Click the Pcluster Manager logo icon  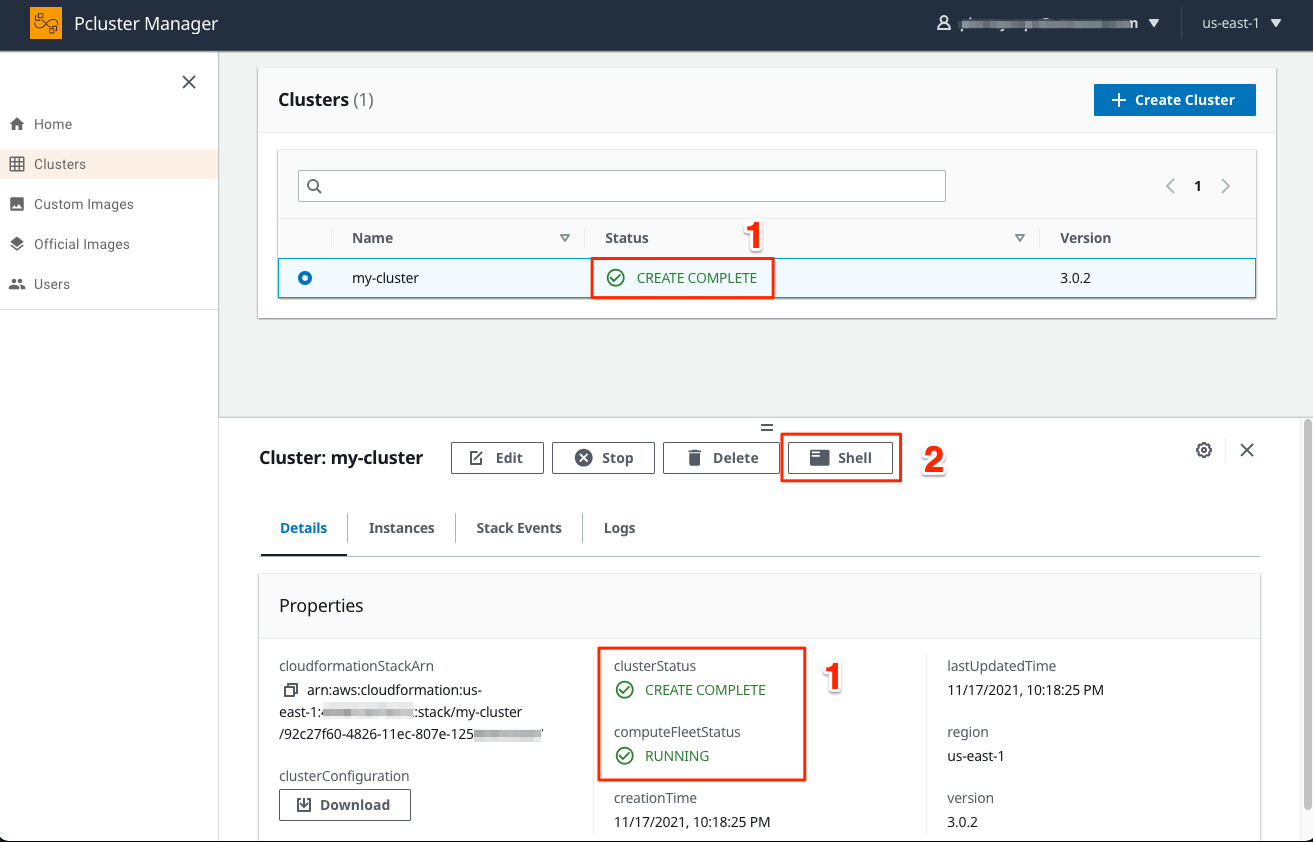(x=46, y=23)
